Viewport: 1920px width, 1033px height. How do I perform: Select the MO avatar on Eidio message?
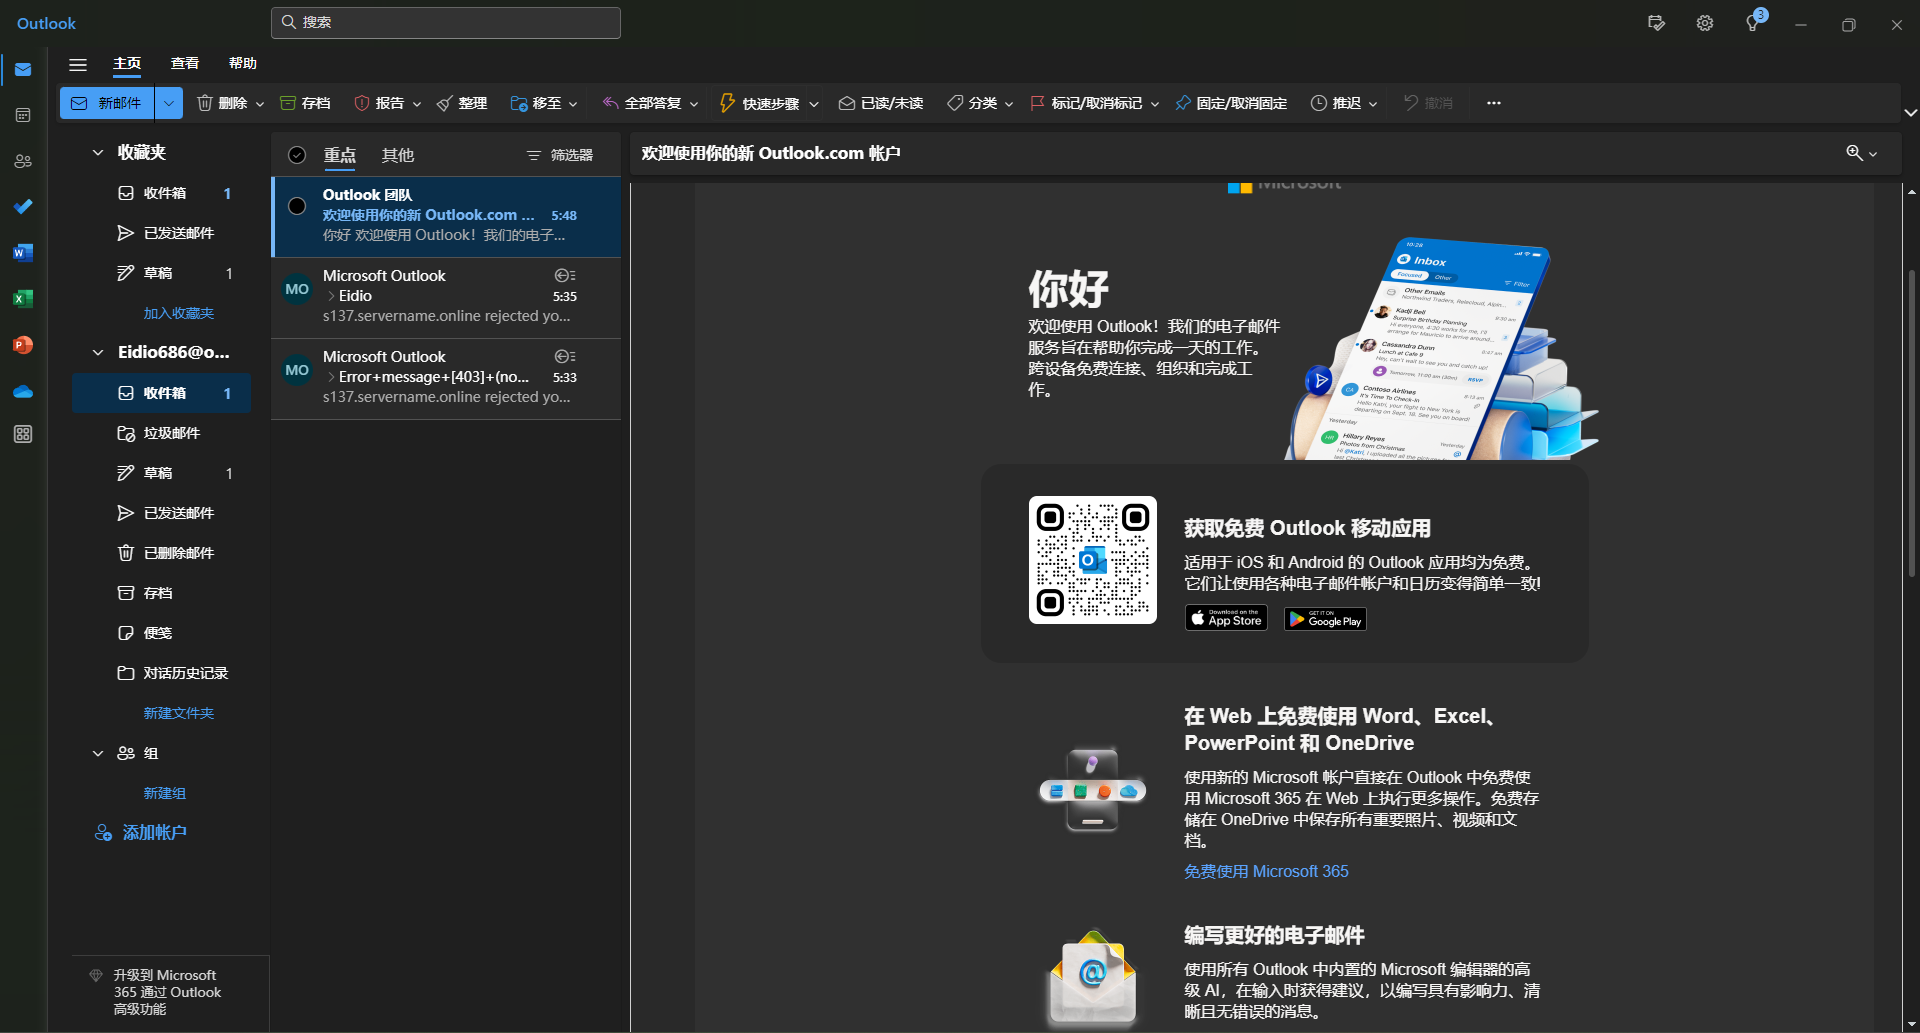297,289
